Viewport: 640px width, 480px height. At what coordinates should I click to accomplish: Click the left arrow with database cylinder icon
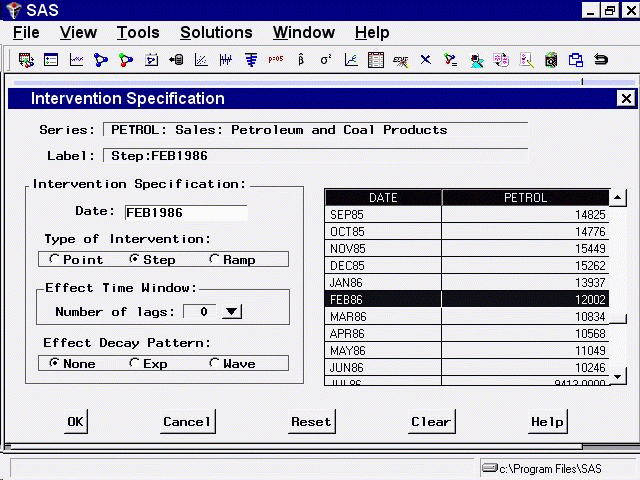pyautogui.click(x=176, y=60)
